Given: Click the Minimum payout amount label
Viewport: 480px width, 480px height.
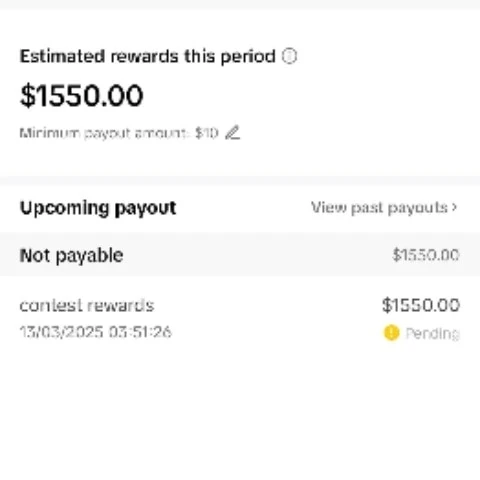Looking at the screenshot, I should pos(104,133).
